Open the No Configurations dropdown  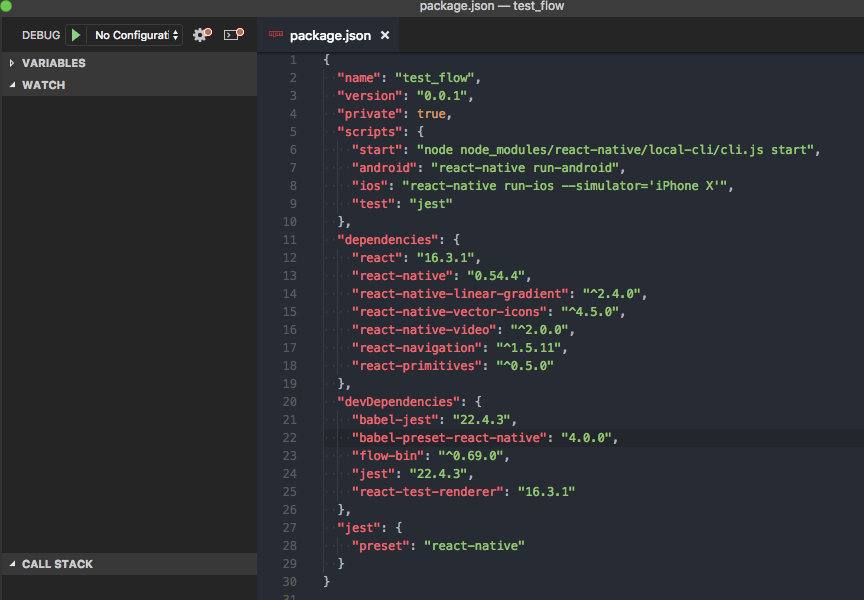[x=131, y=34]
